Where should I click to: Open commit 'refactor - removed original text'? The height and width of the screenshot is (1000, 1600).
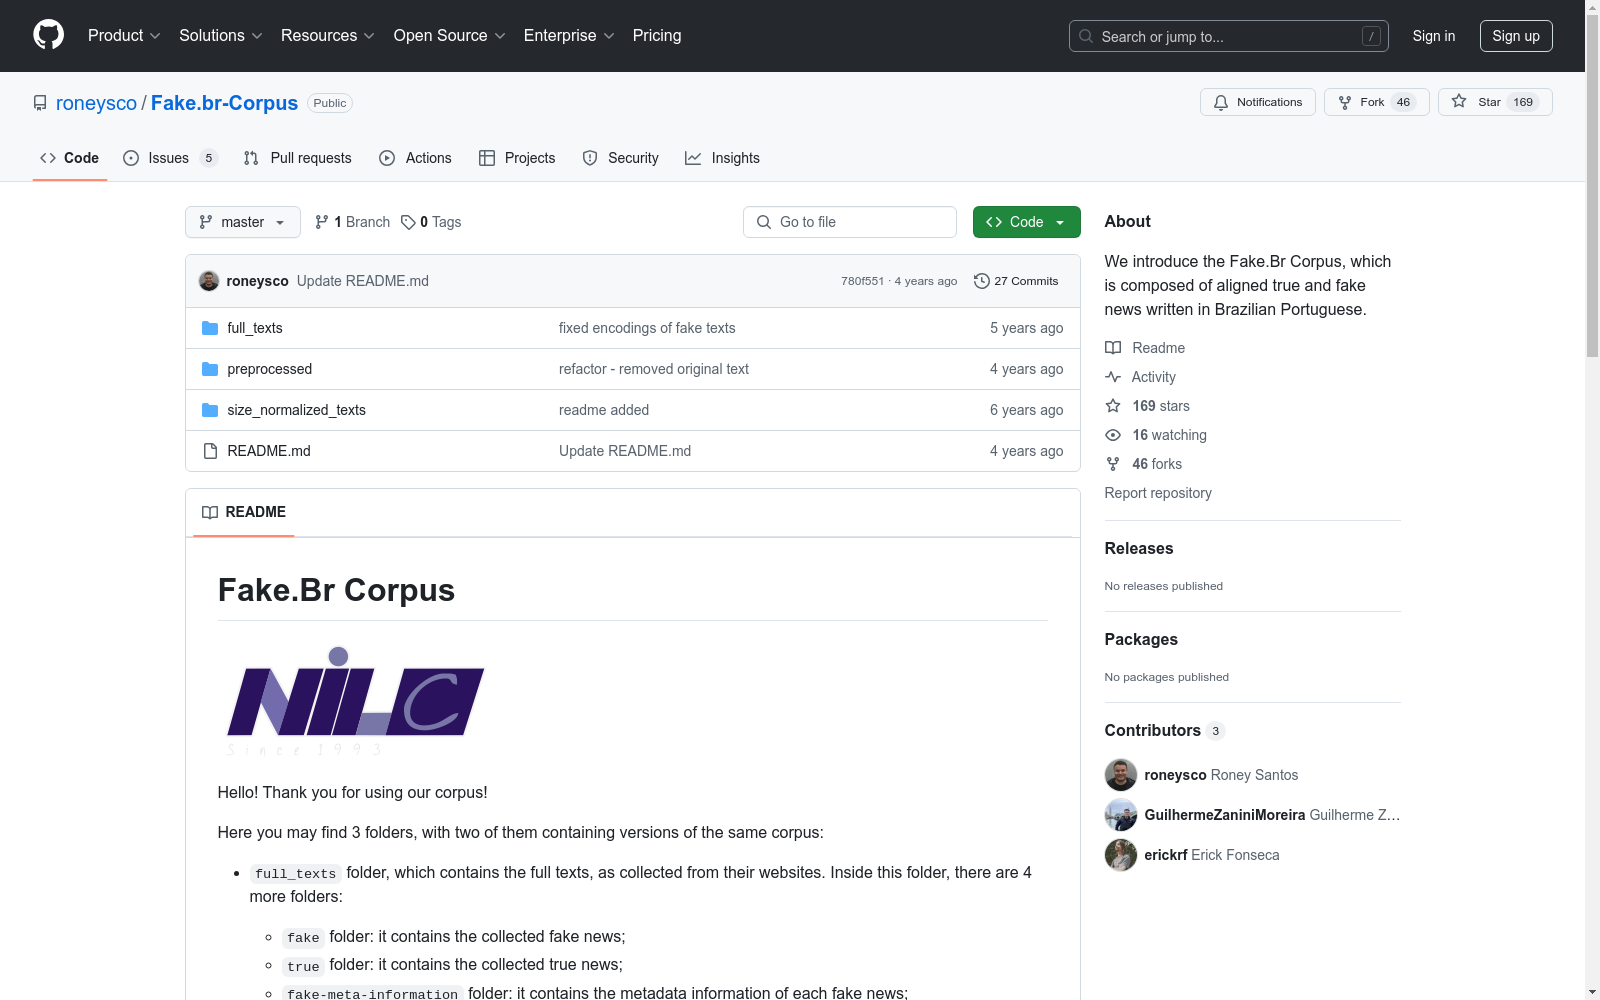tap(654, 369)
